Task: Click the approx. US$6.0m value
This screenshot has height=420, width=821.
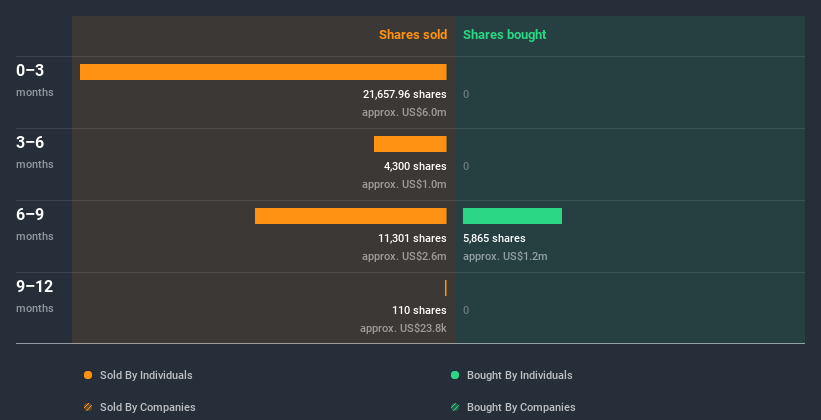Action: (x=404, y=112)
